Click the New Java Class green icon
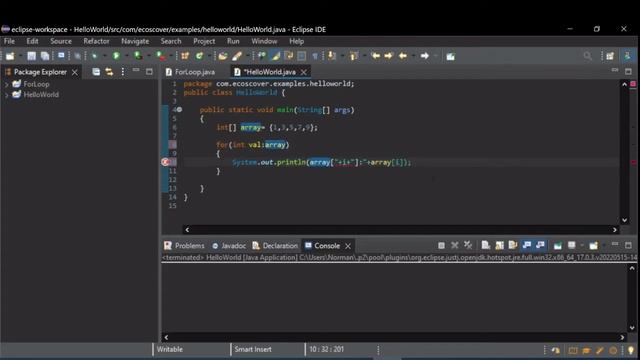Image resolution: width=640 pixels, height=360 pixels. pyautogui.click(x=199, y=56)
